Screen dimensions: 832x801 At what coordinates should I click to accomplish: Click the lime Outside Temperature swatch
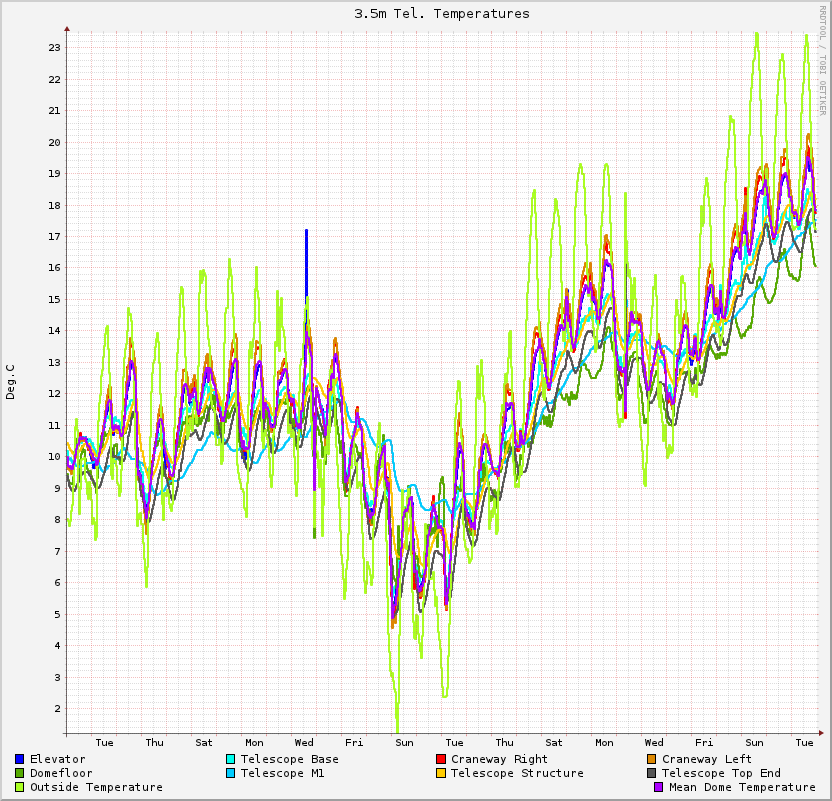[20, 787]
